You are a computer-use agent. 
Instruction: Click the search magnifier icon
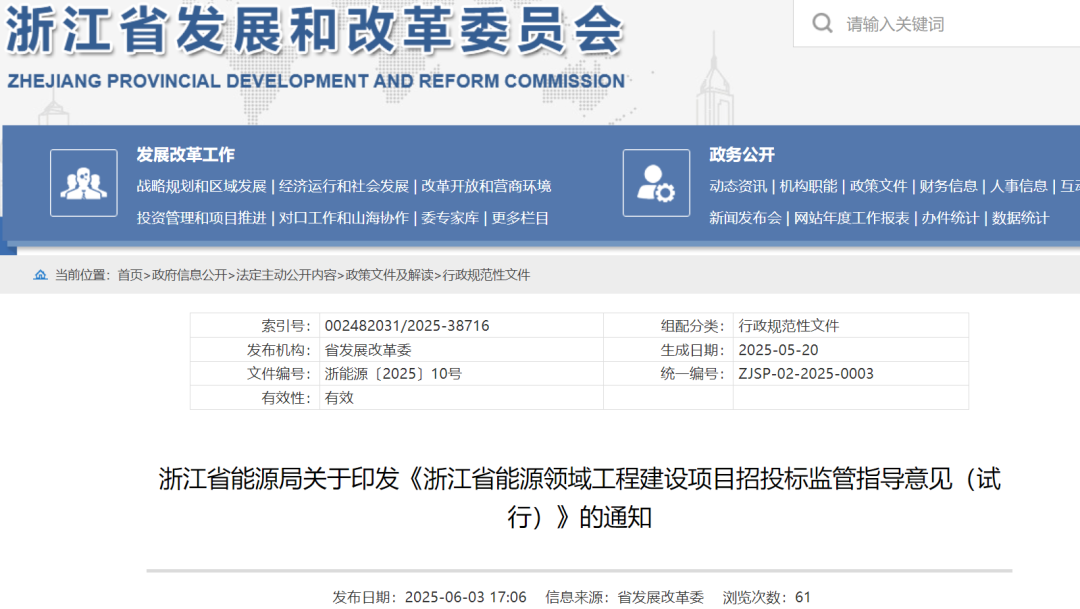point(822,23)
